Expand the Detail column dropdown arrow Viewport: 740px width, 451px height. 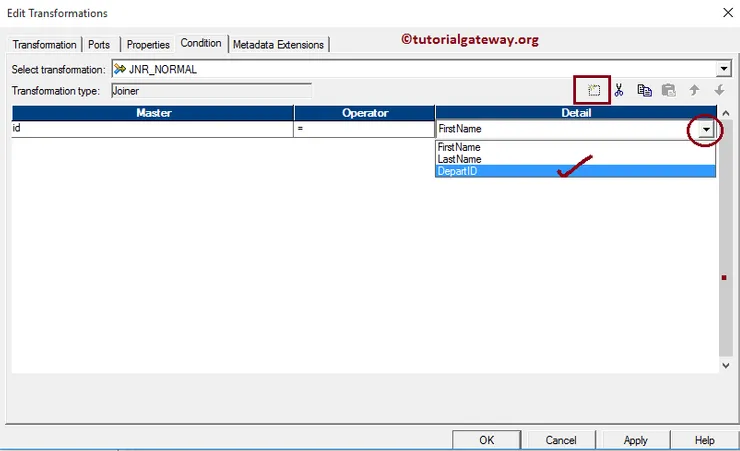[x=706, y=130]
